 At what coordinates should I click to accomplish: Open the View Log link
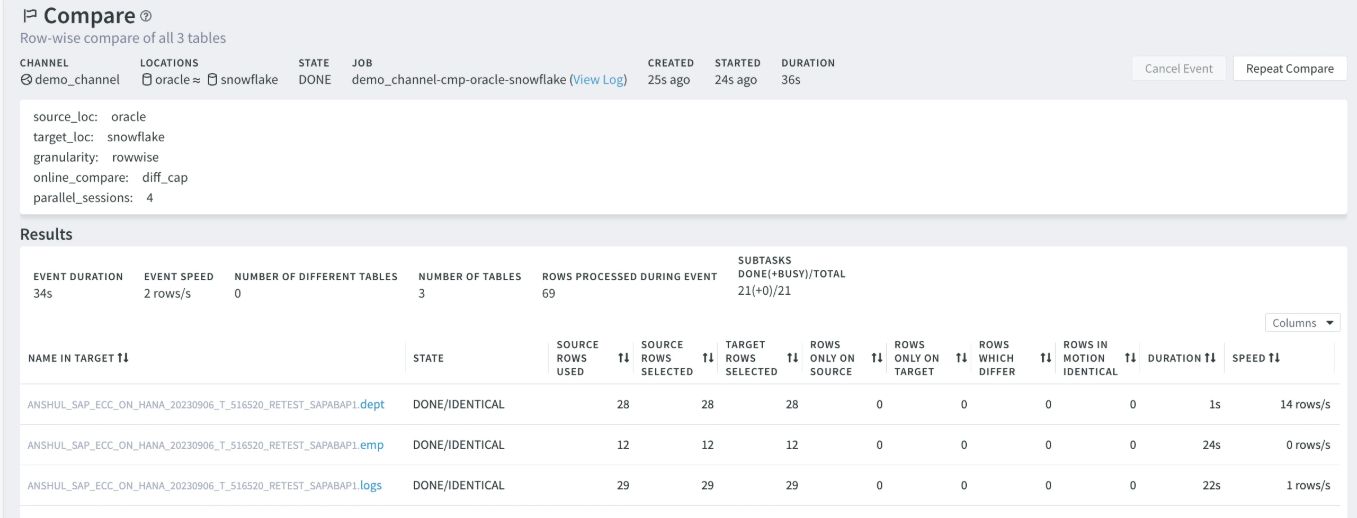click(x=598, y=80)
